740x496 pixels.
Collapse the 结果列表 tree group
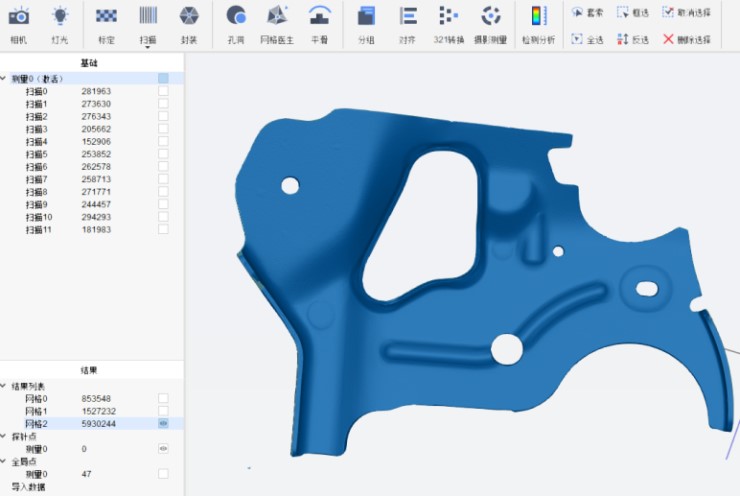point(5,386)
